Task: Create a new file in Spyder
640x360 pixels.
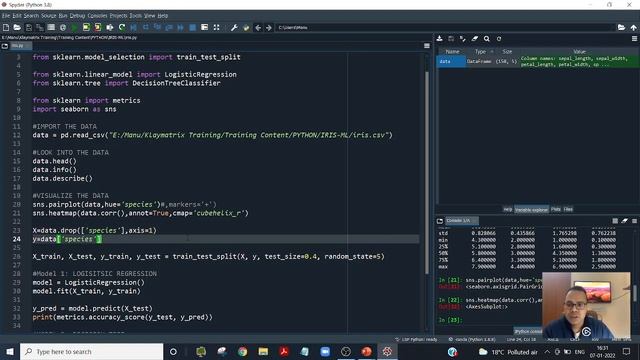Action: [6, 27]
